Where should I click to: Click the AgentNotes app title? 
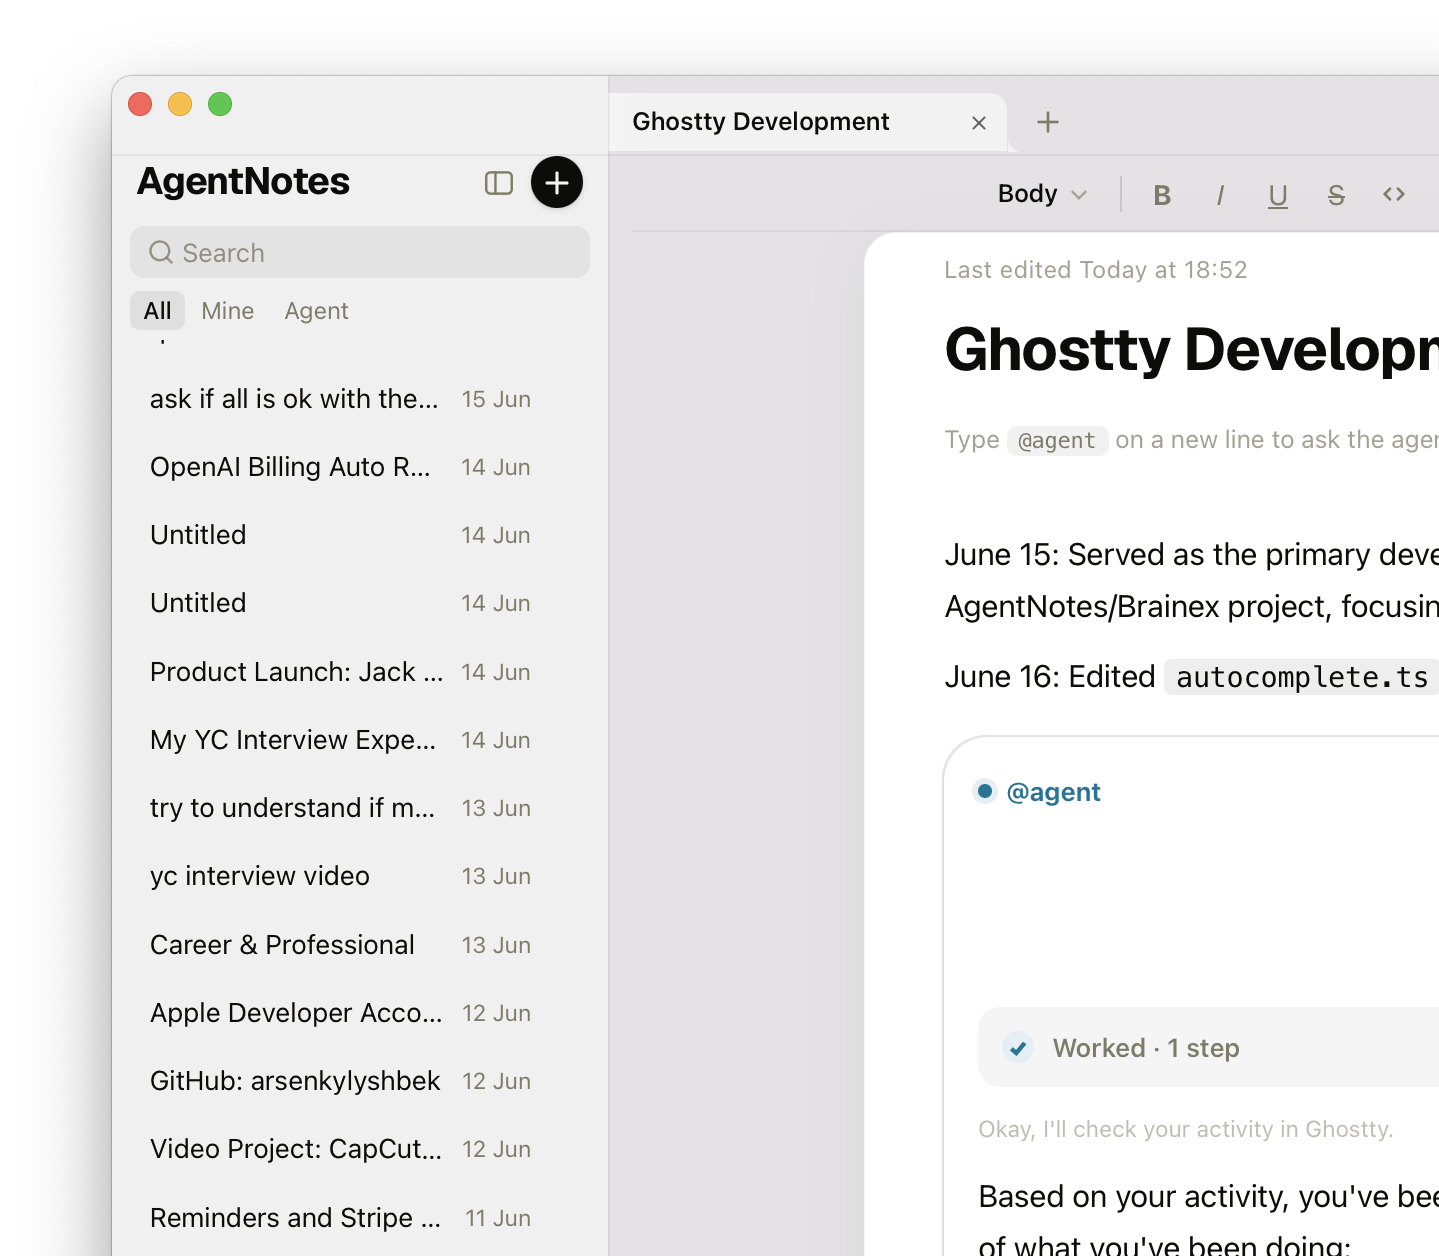tap(243, 181)
